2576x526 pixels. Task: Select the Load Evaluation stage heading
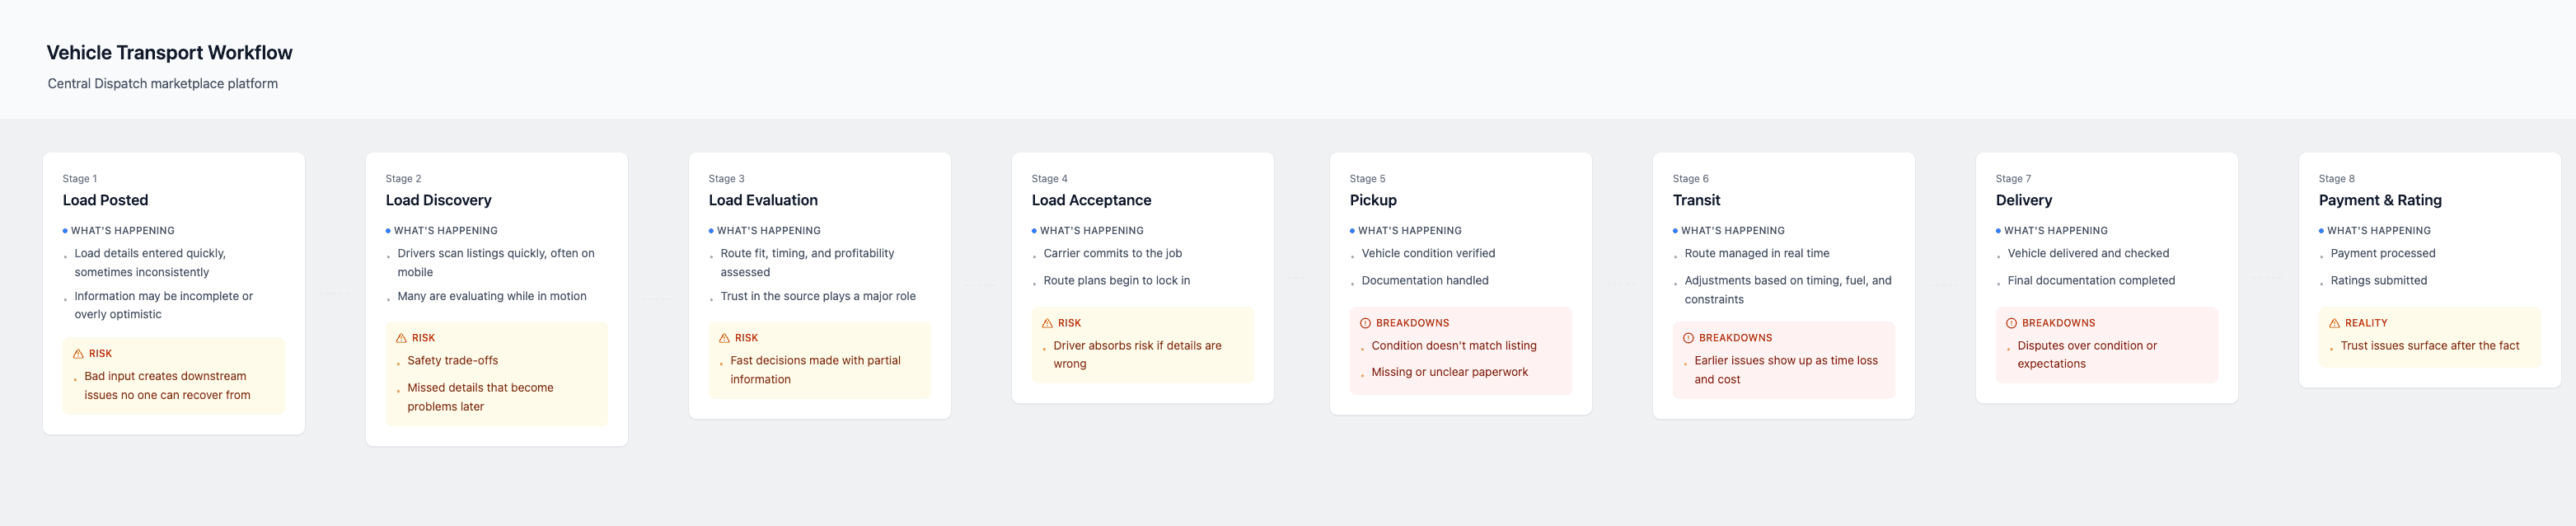(763, 200)
